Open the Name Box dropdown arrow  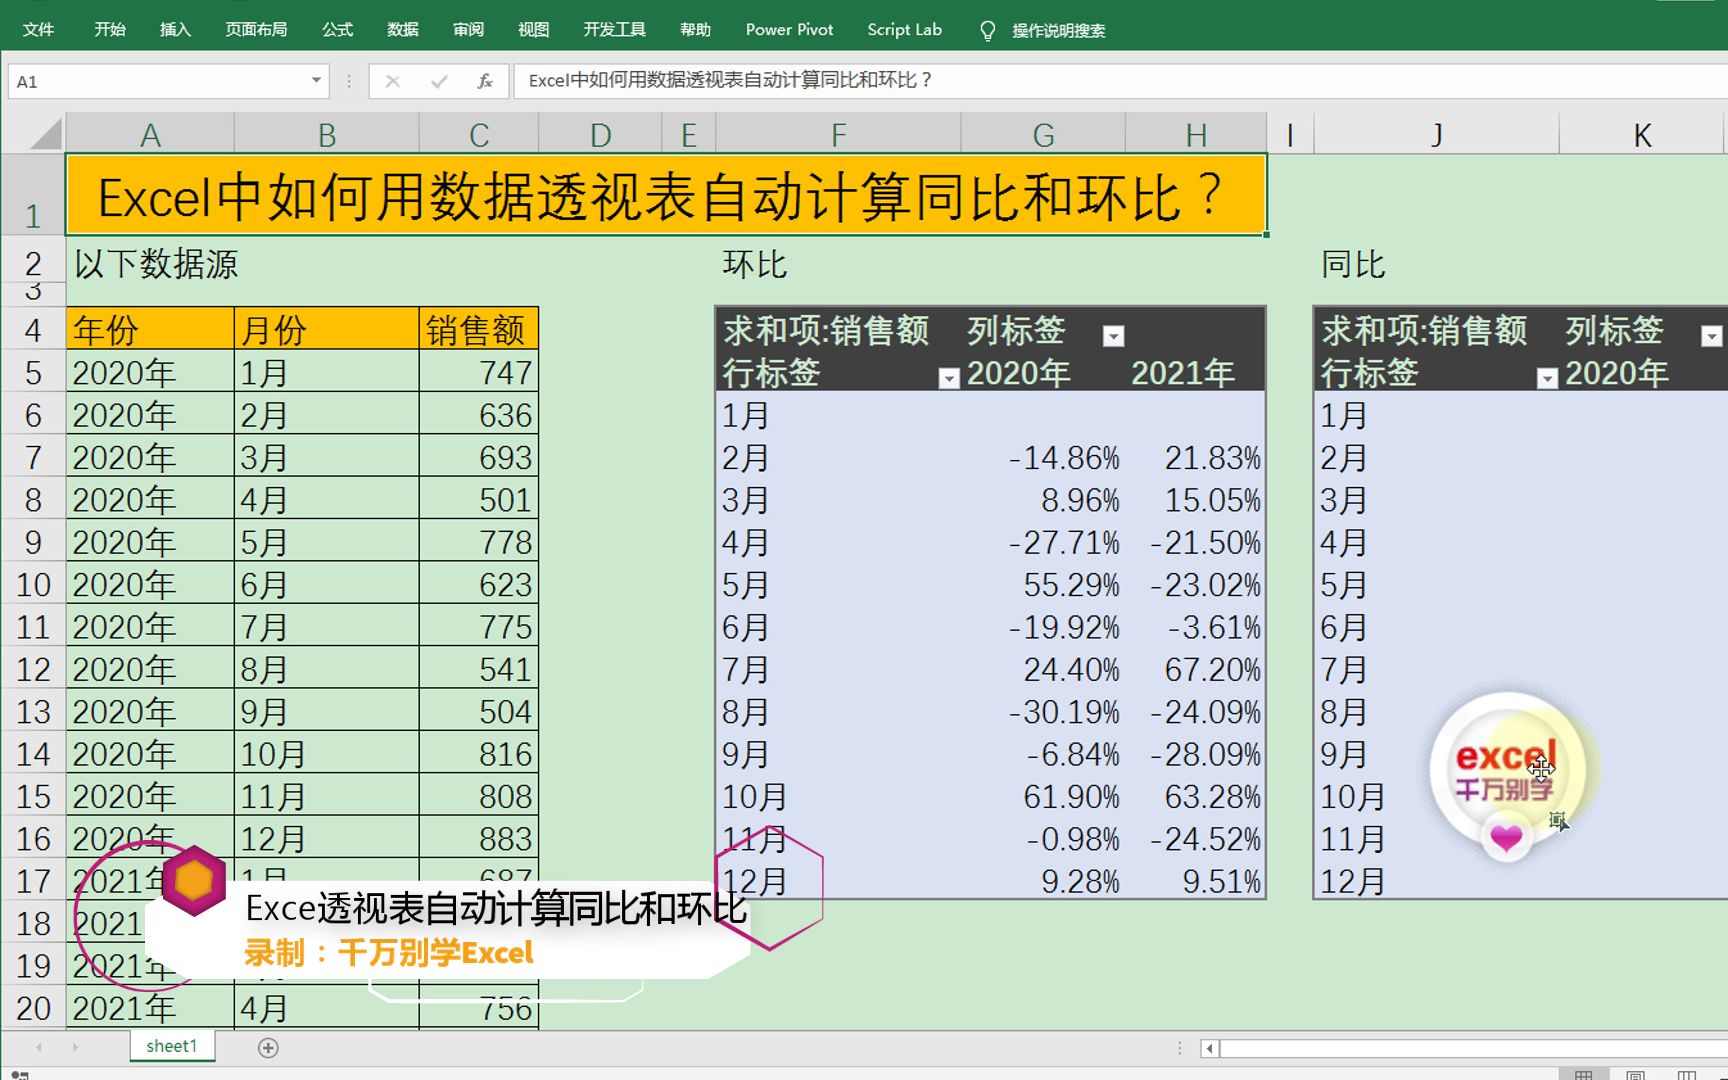click(316, 81)
